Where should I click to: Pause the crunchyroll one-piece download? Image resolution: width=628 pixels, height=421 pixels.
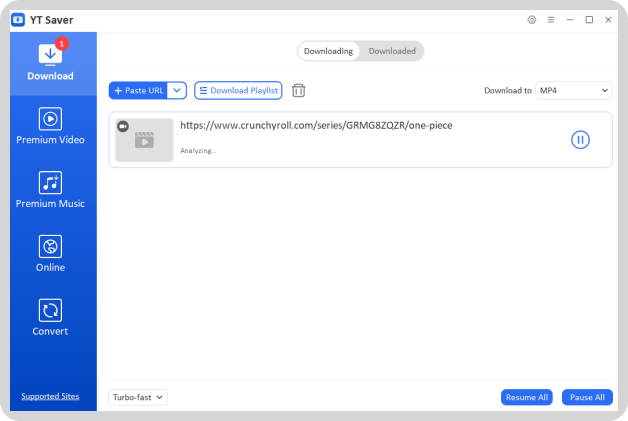pyautogui.click(x=580, y=140)
